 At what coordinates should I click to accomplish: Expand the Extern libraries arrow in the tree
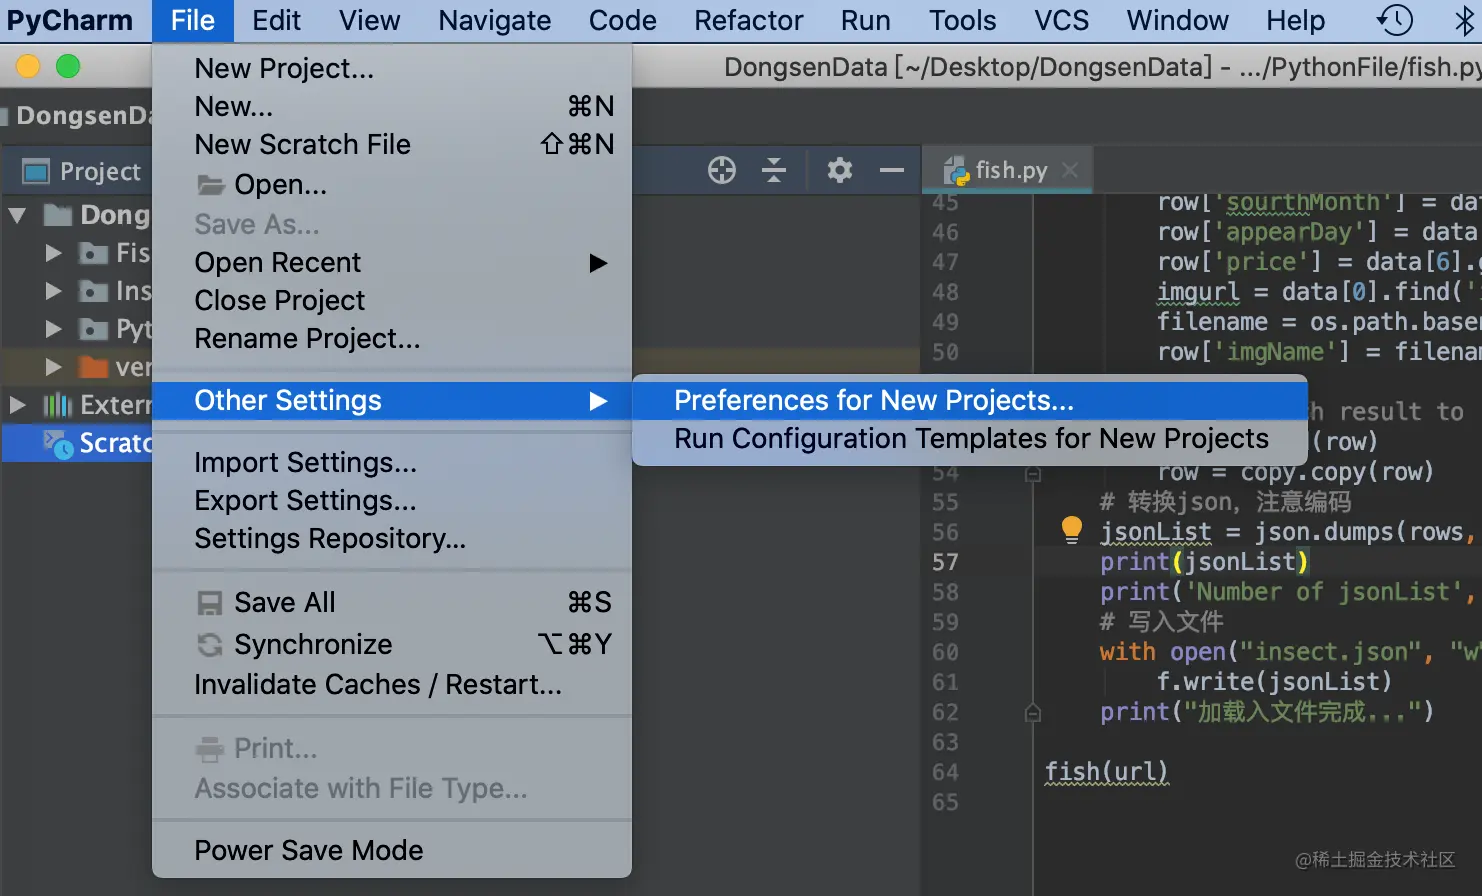click(17, 405)
